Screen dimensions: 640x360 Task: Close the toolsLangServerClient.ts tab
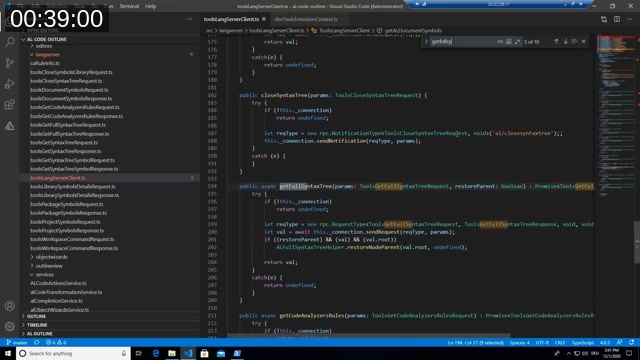264,19
